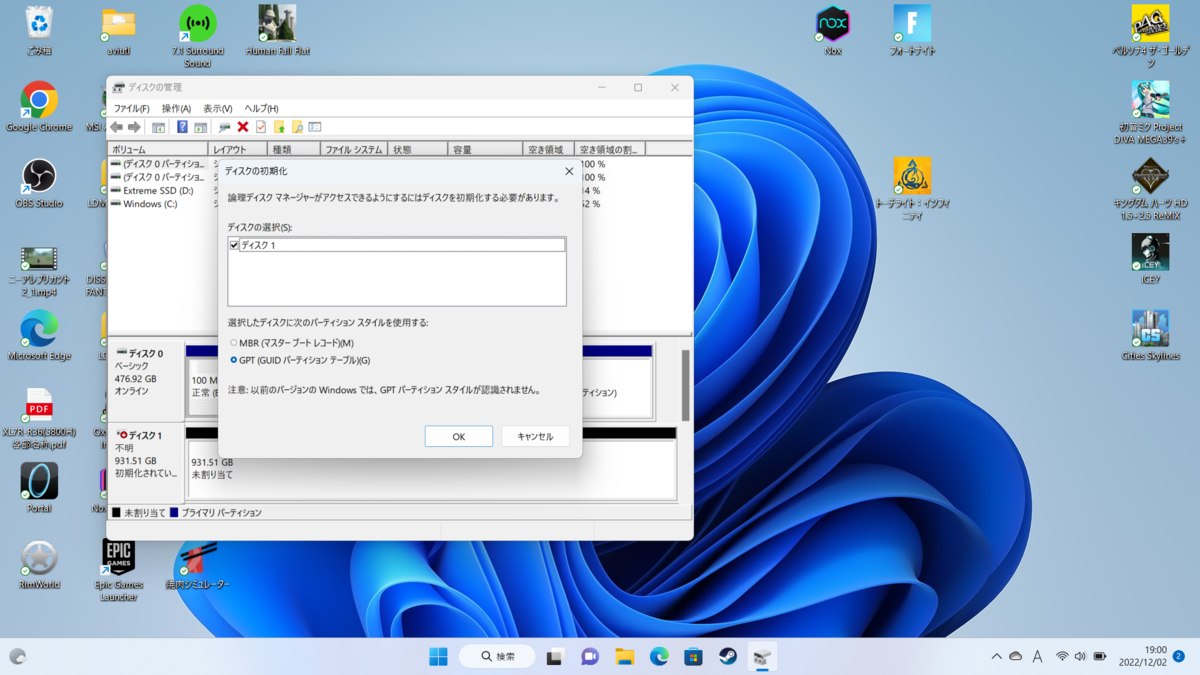Open File Explorer from the taskbar
The width and height of the screenshot is (1200, 675).
click(625, 657)
